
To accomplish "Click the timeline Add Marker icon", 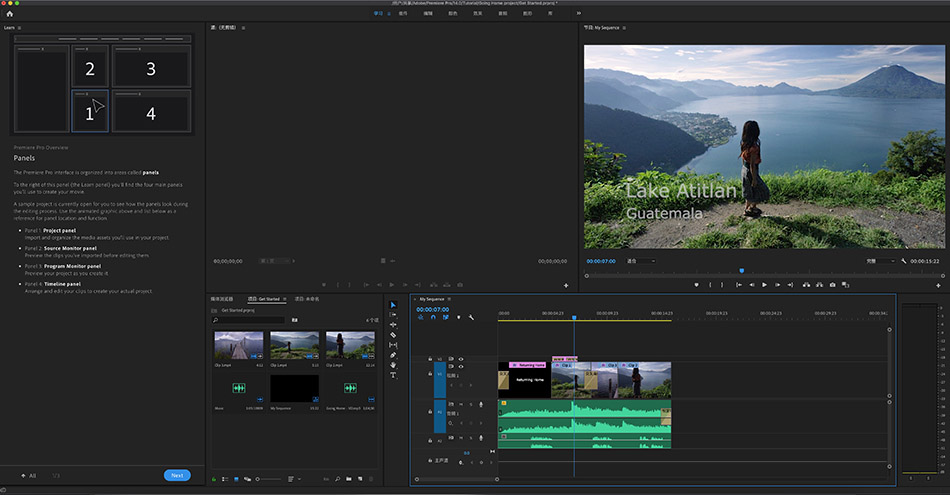I will tap(458, 317).
